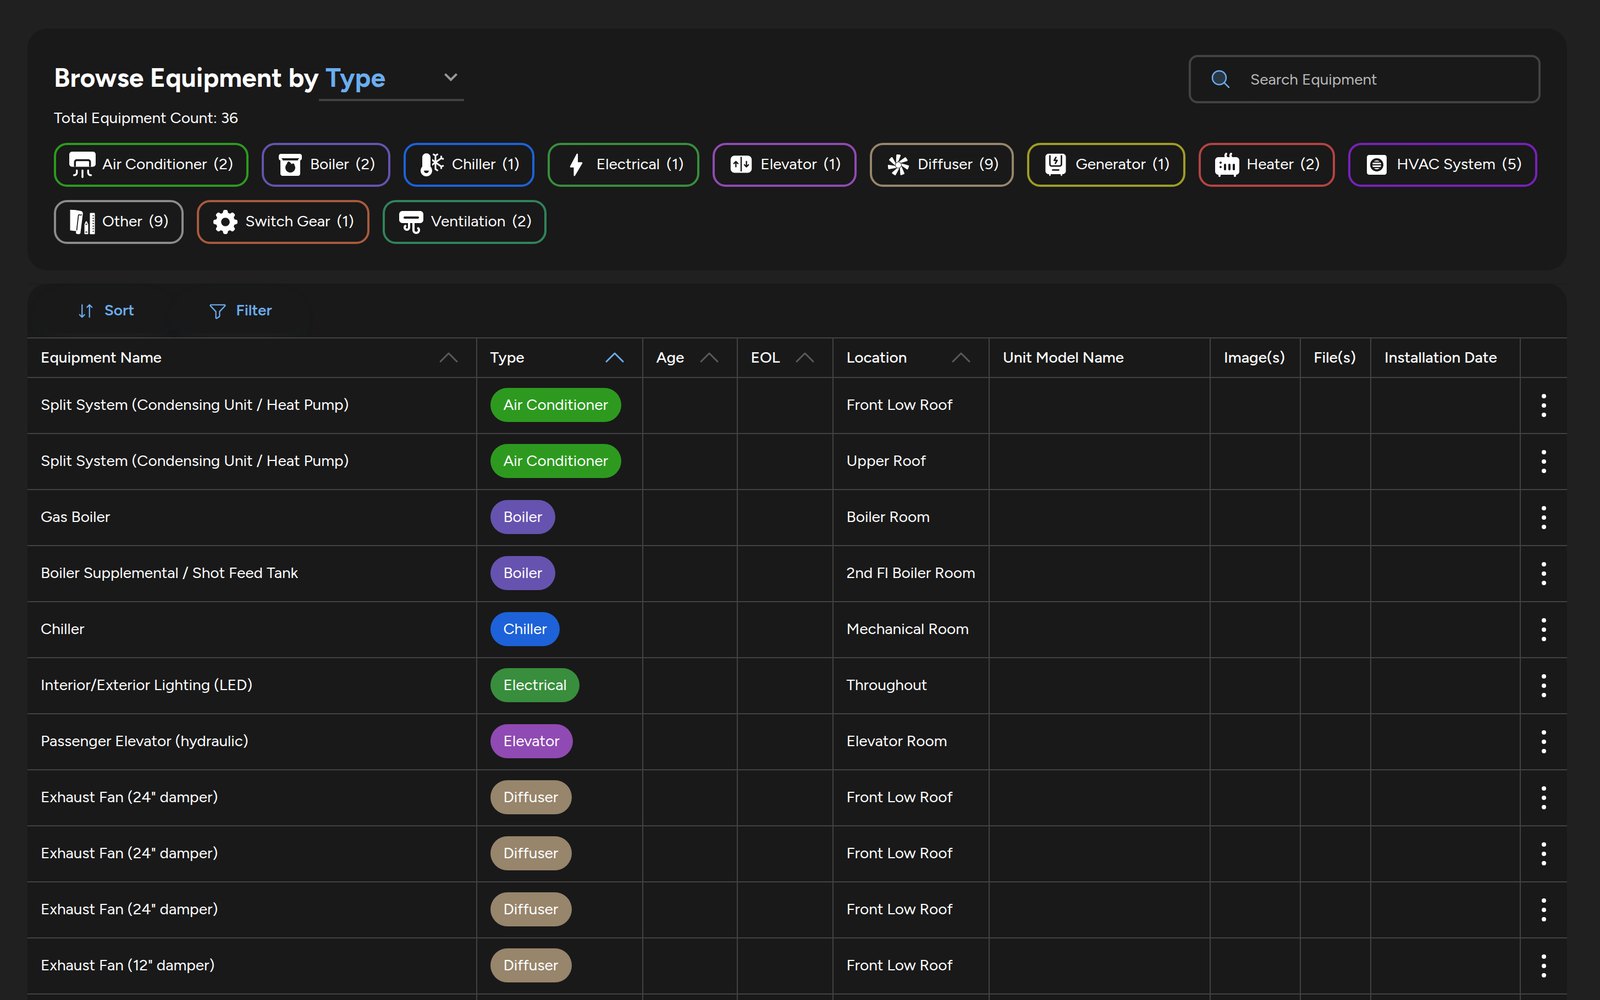This screenshot has width=1600, height=1000.
Task: Click the Elevator category icon
Action: click(x=741, y=165)
